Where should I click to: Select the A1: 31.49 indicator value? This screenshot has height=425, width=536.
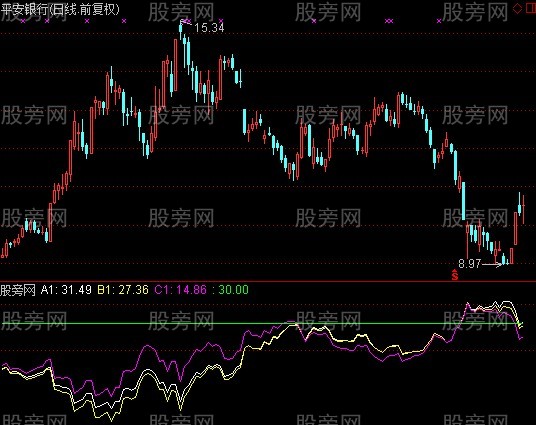[x=66, y=290]
